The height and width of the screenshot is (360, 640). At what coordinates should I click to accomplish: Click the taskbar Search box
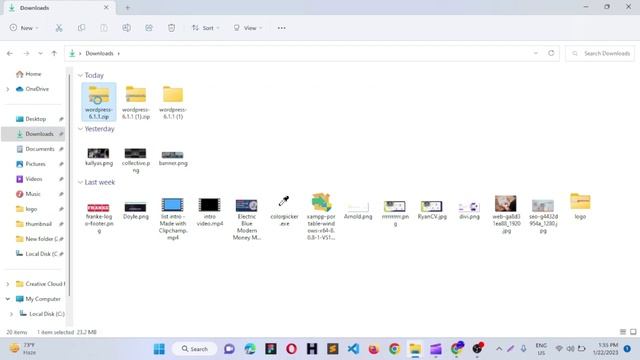click(195, 349)
